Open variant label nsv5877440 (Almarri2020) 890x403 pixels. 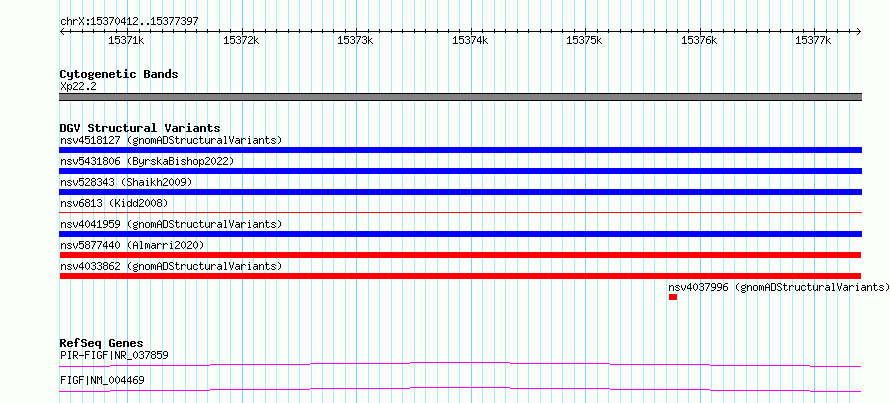click(132, 245)
